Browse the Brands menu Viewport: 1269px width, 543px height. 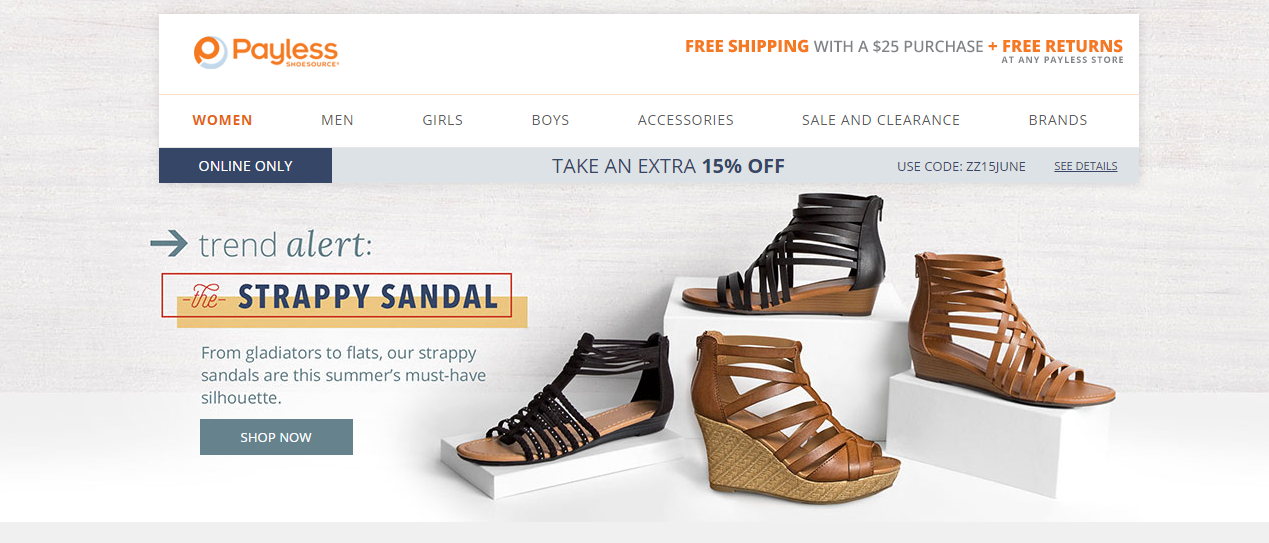pos(1058,120)
